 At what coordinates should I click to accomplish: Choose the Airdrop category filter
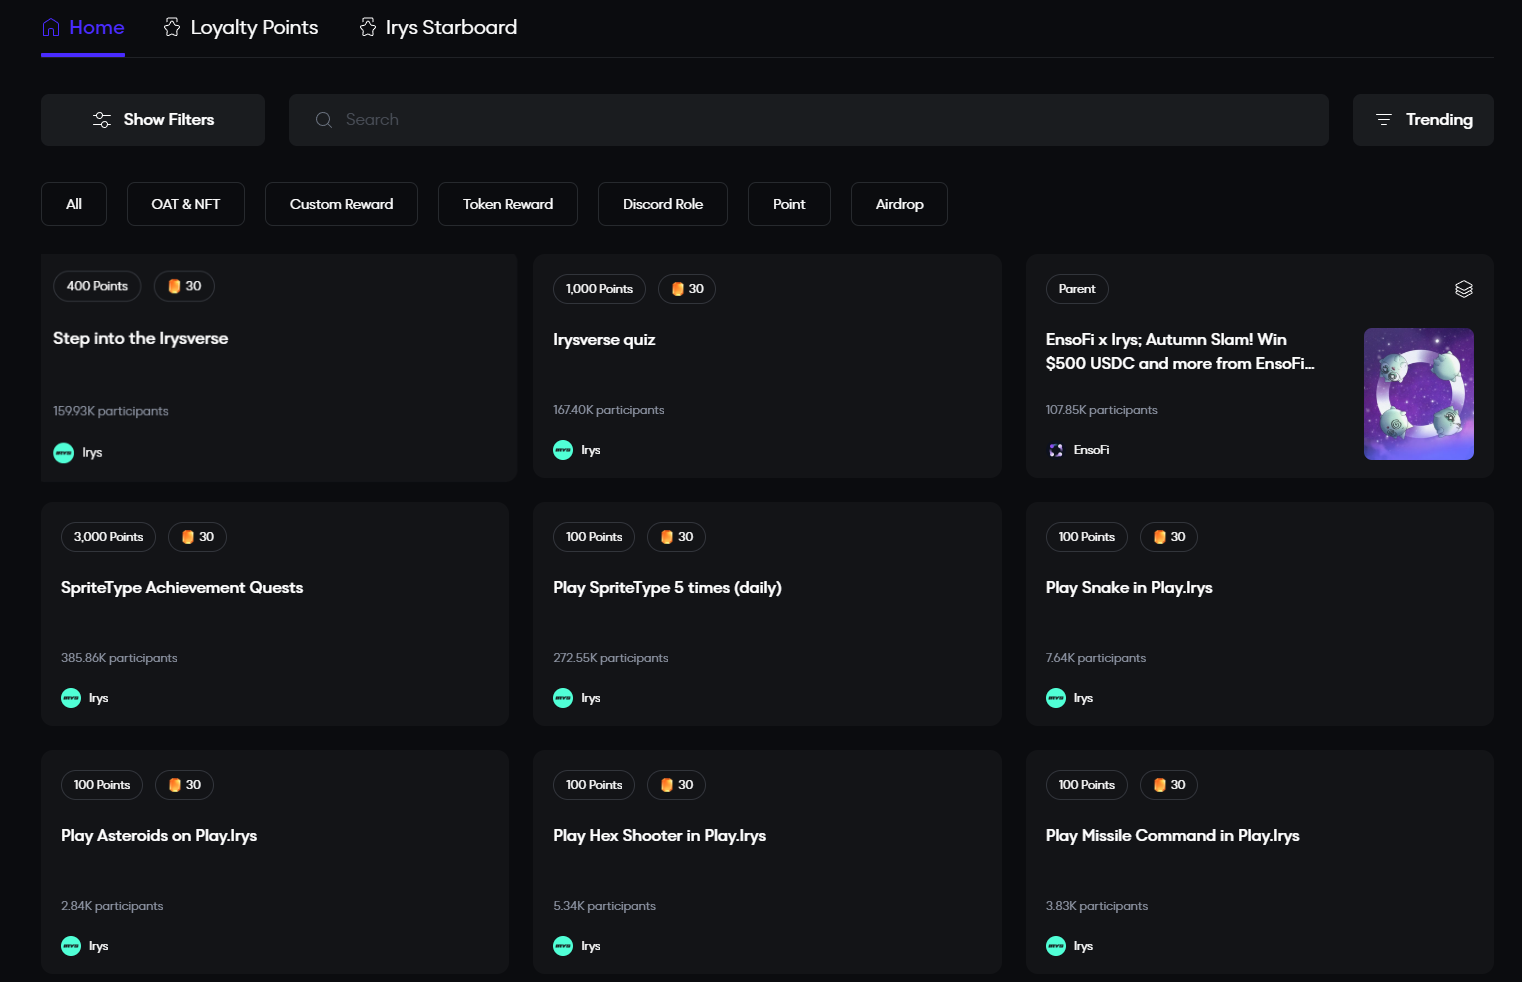point(899,204)
